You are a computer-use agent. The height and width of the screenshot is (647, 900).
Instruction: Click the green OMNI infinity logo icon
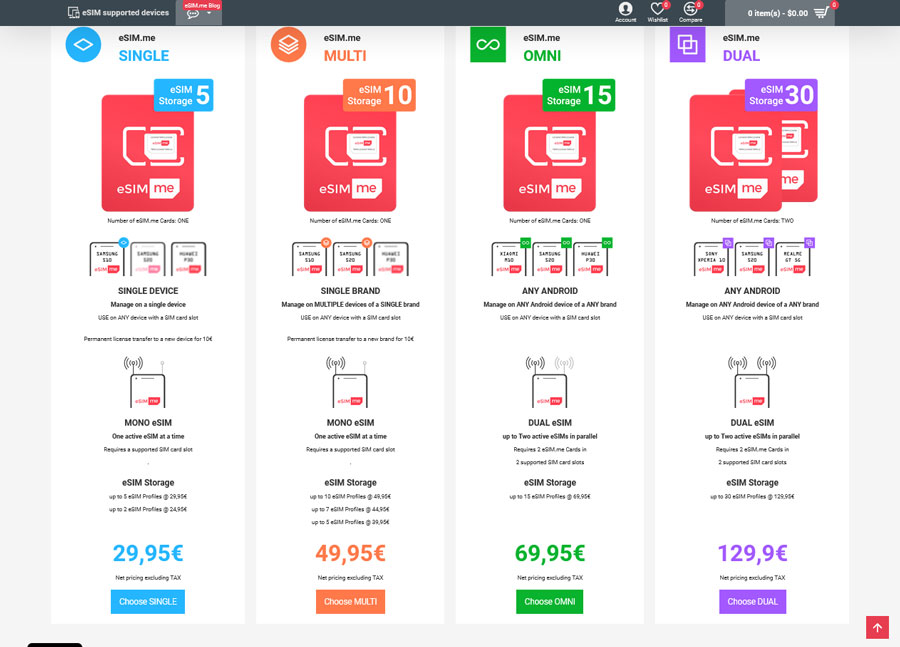(x=488, y=45)
